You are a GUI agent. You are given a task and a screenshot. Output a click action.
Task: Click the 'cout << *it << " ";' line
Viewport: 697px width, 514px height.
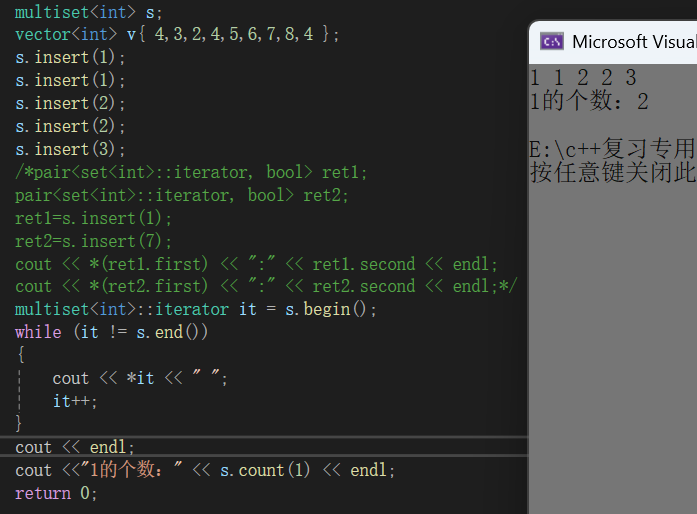coord(140,378)
